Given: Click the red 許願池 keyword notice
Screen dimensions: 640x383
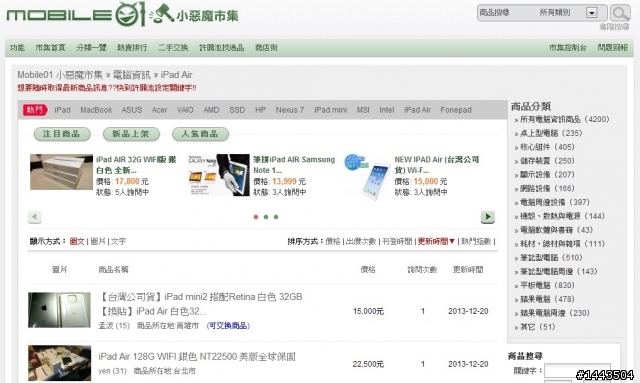Looking at the screenshot, I should (107, 88).
